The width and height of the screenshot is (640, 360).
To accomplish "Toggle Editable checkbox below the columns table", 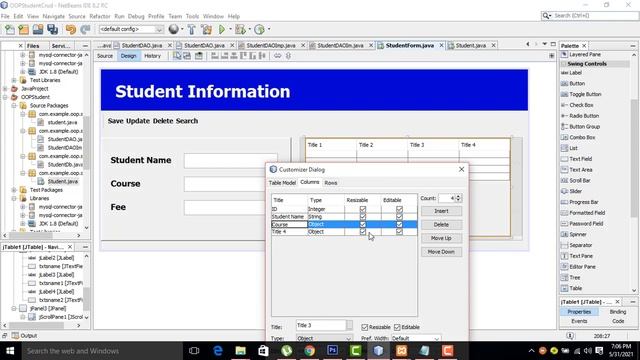I will click(x=397, y=327).
